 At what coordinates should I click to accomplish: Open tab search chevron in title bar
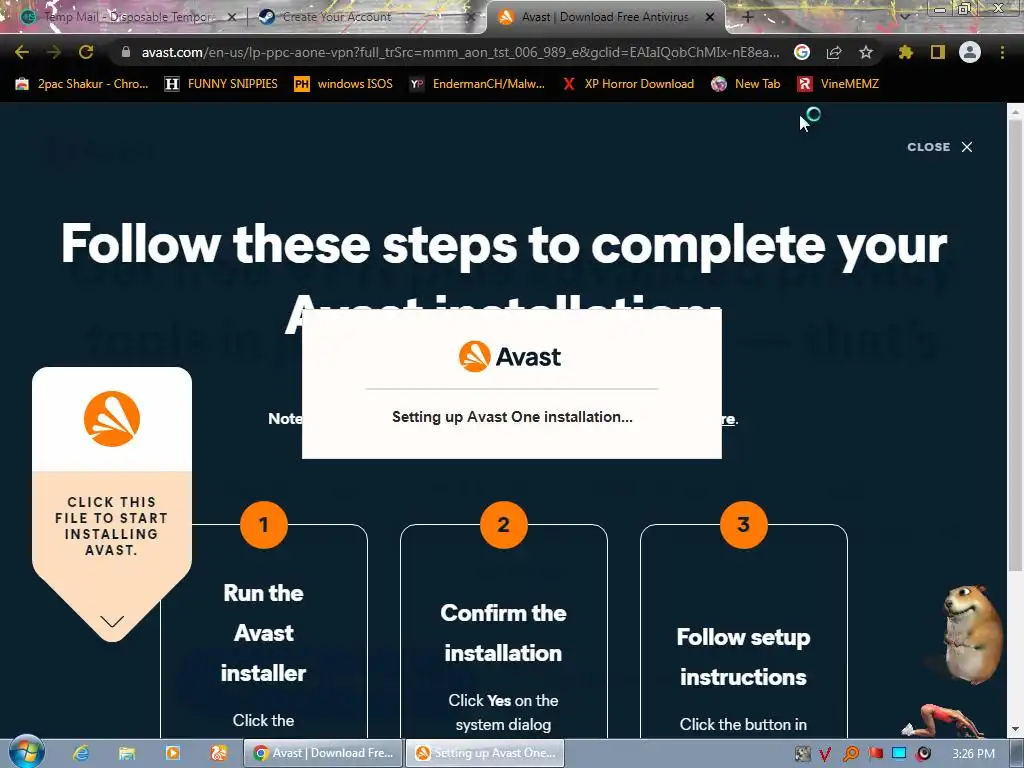904,17
